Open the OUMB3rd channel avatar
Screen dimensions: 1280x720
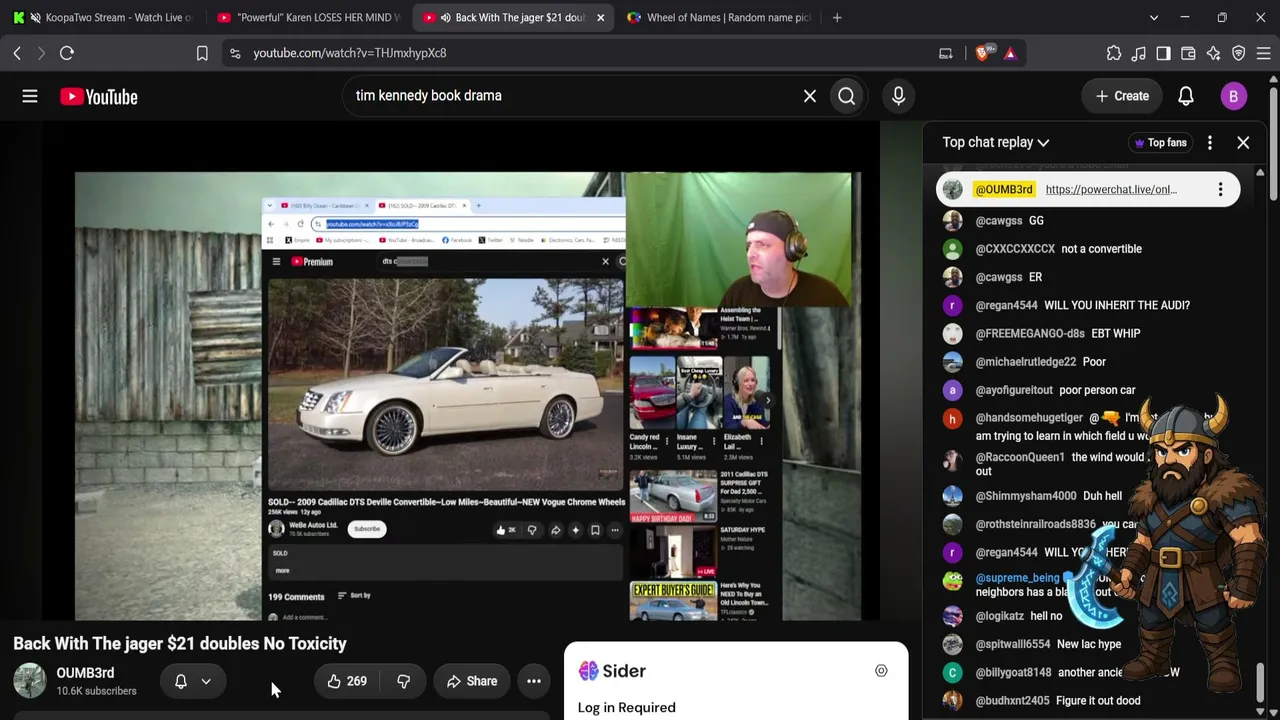[30, 681]
